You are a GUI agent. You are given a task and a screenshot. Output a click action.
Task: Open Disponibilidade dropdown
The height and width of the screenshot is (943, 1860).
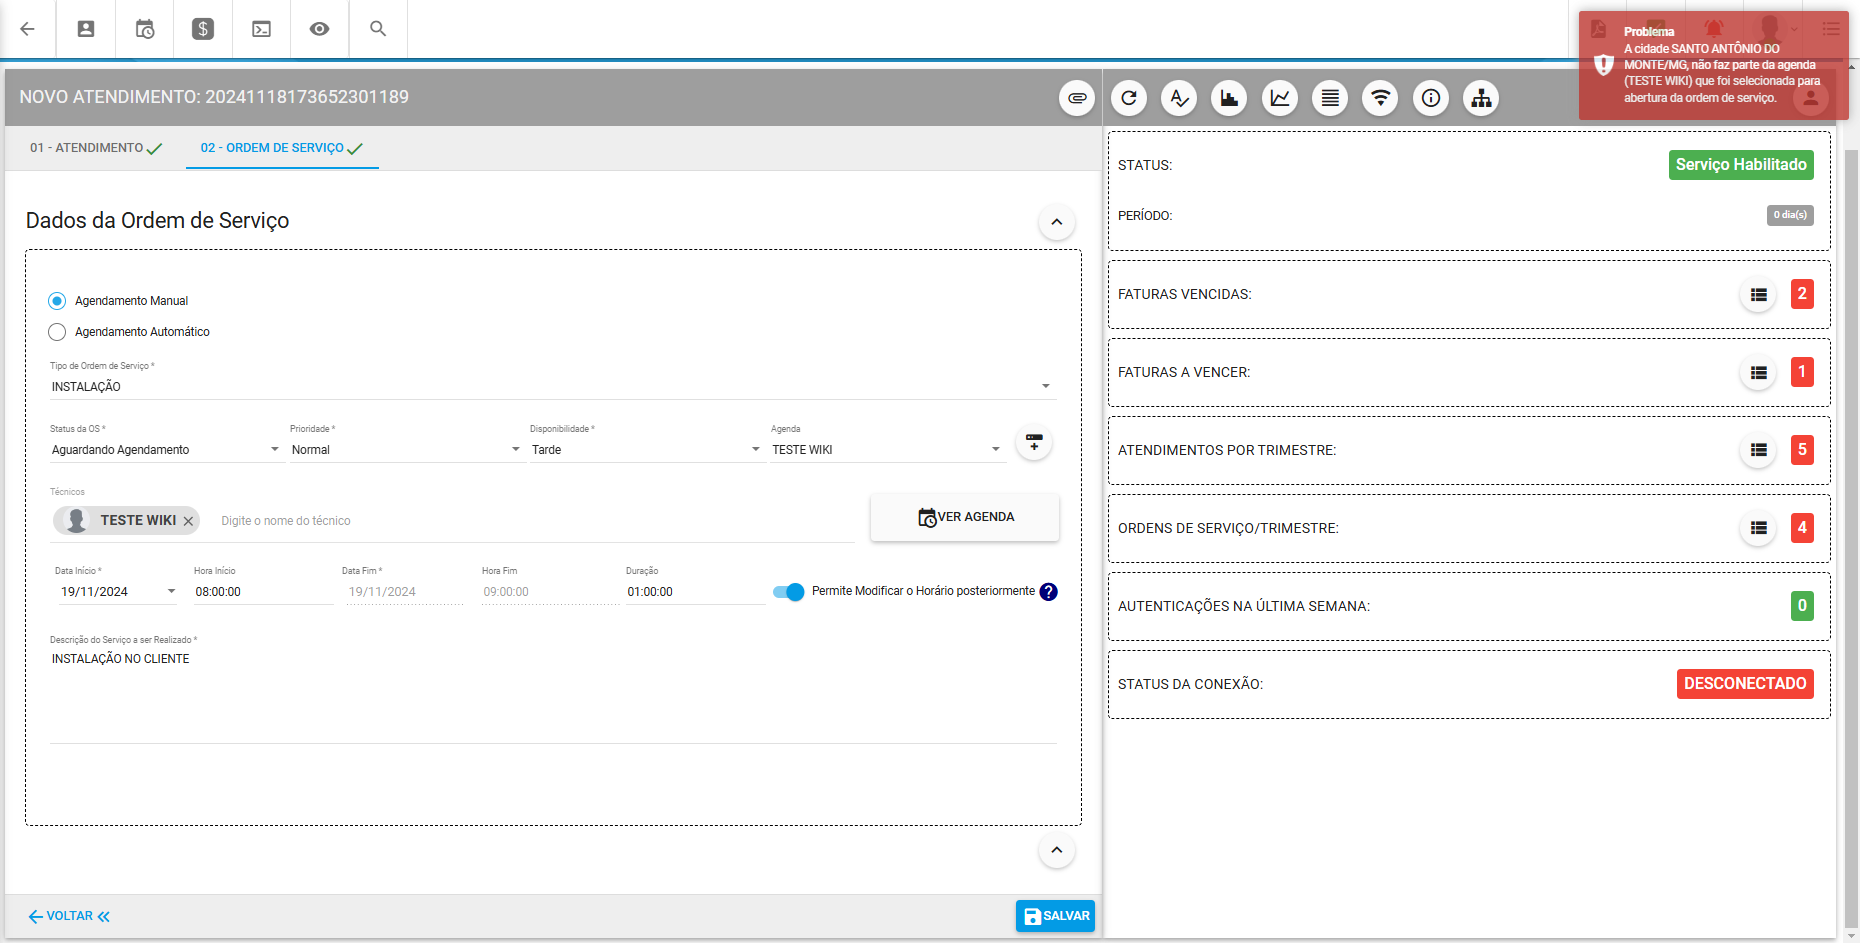(x=647, y=450)
